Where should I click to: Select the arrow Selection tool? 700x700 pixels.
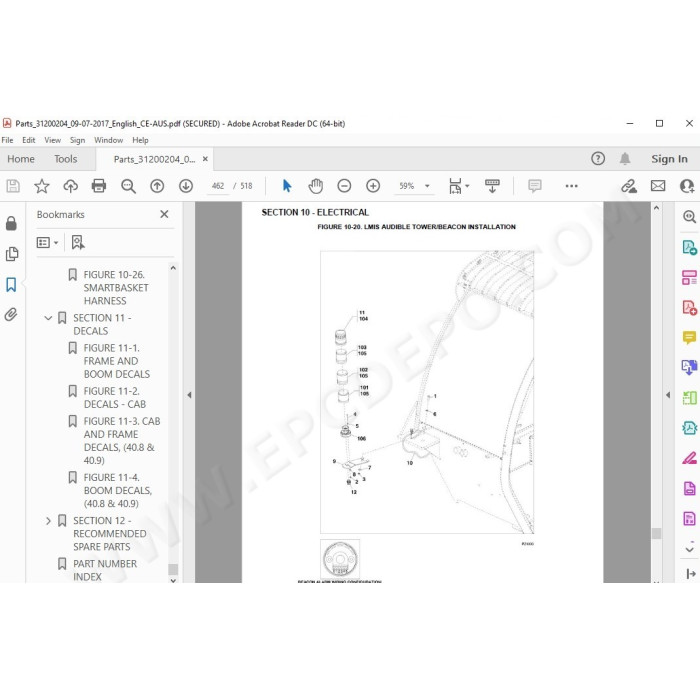click(x=287, y=186)
